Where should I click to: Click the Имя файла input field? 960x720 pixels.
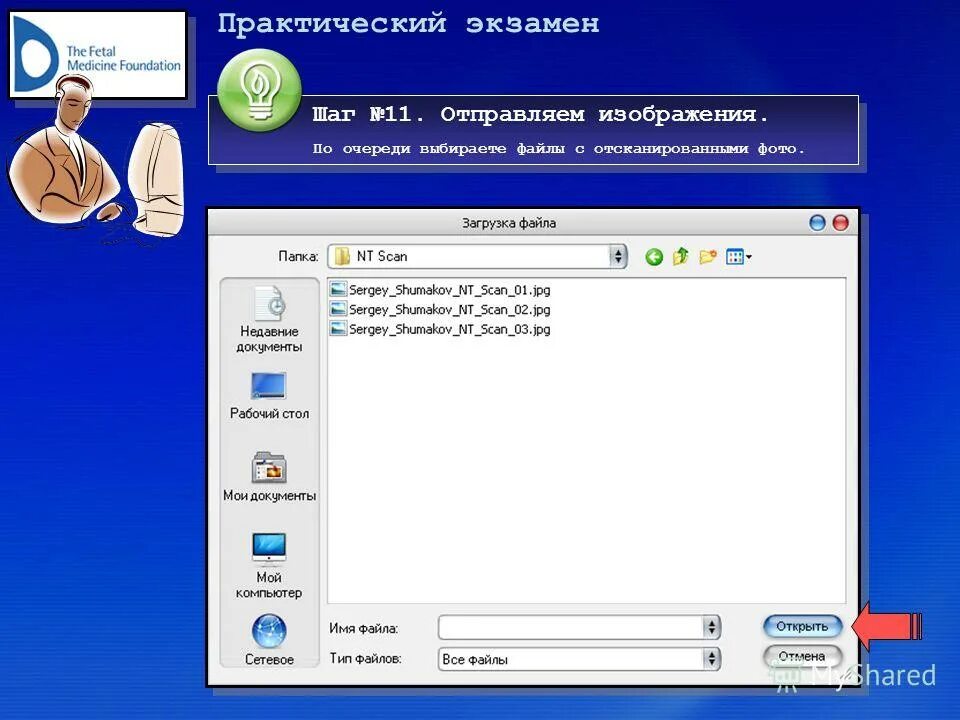click(571, 628)
